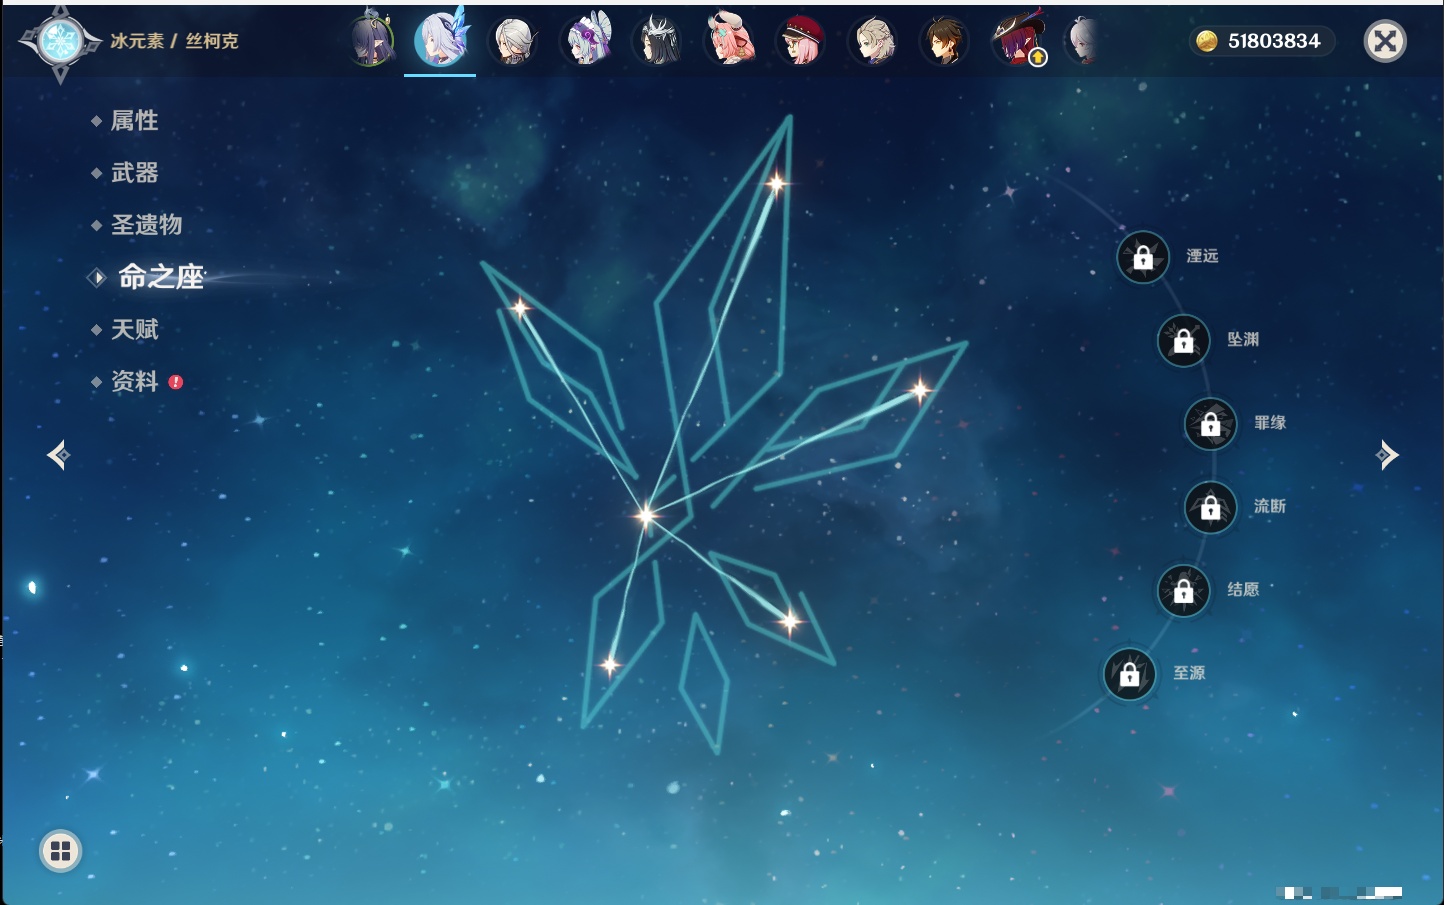This screenshot has height=905, width=1444.
Task: Open the lock icon beside 湮远
Action: (1143, 258)
